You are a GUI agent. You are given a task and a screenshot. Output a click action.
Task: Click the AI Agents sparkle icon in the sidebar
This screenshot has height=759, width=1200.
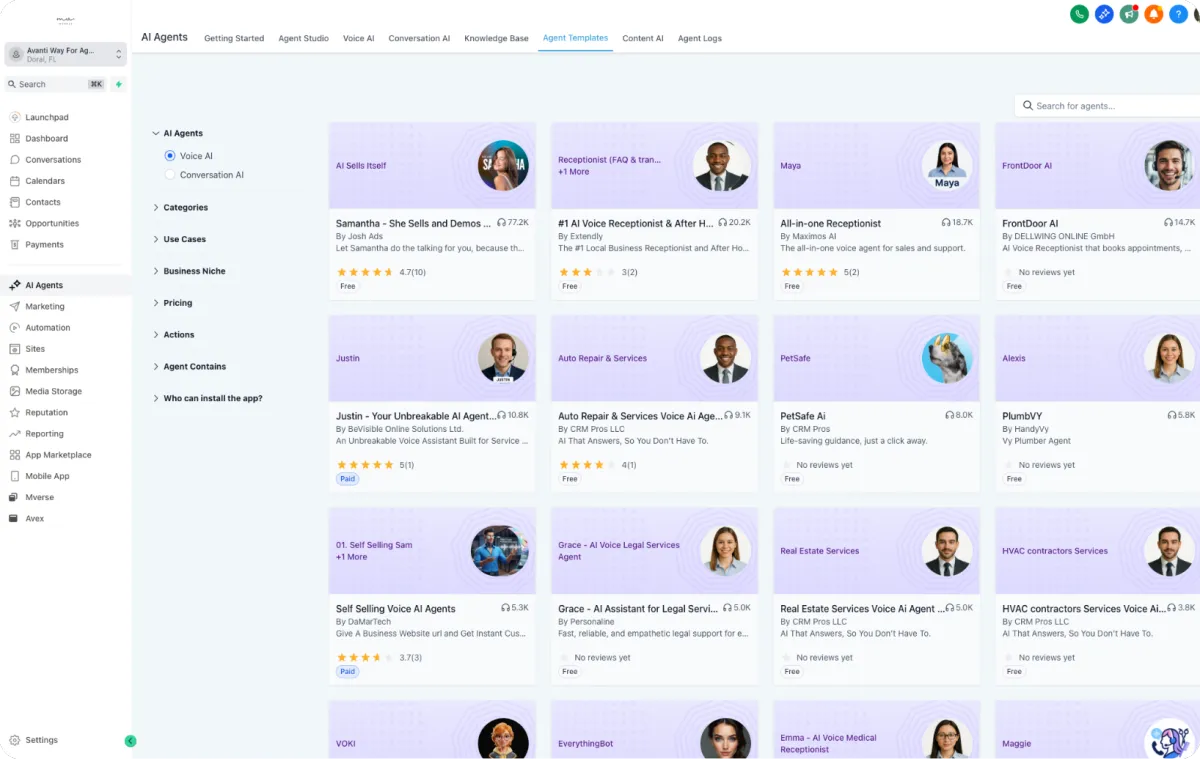[15, 285]
